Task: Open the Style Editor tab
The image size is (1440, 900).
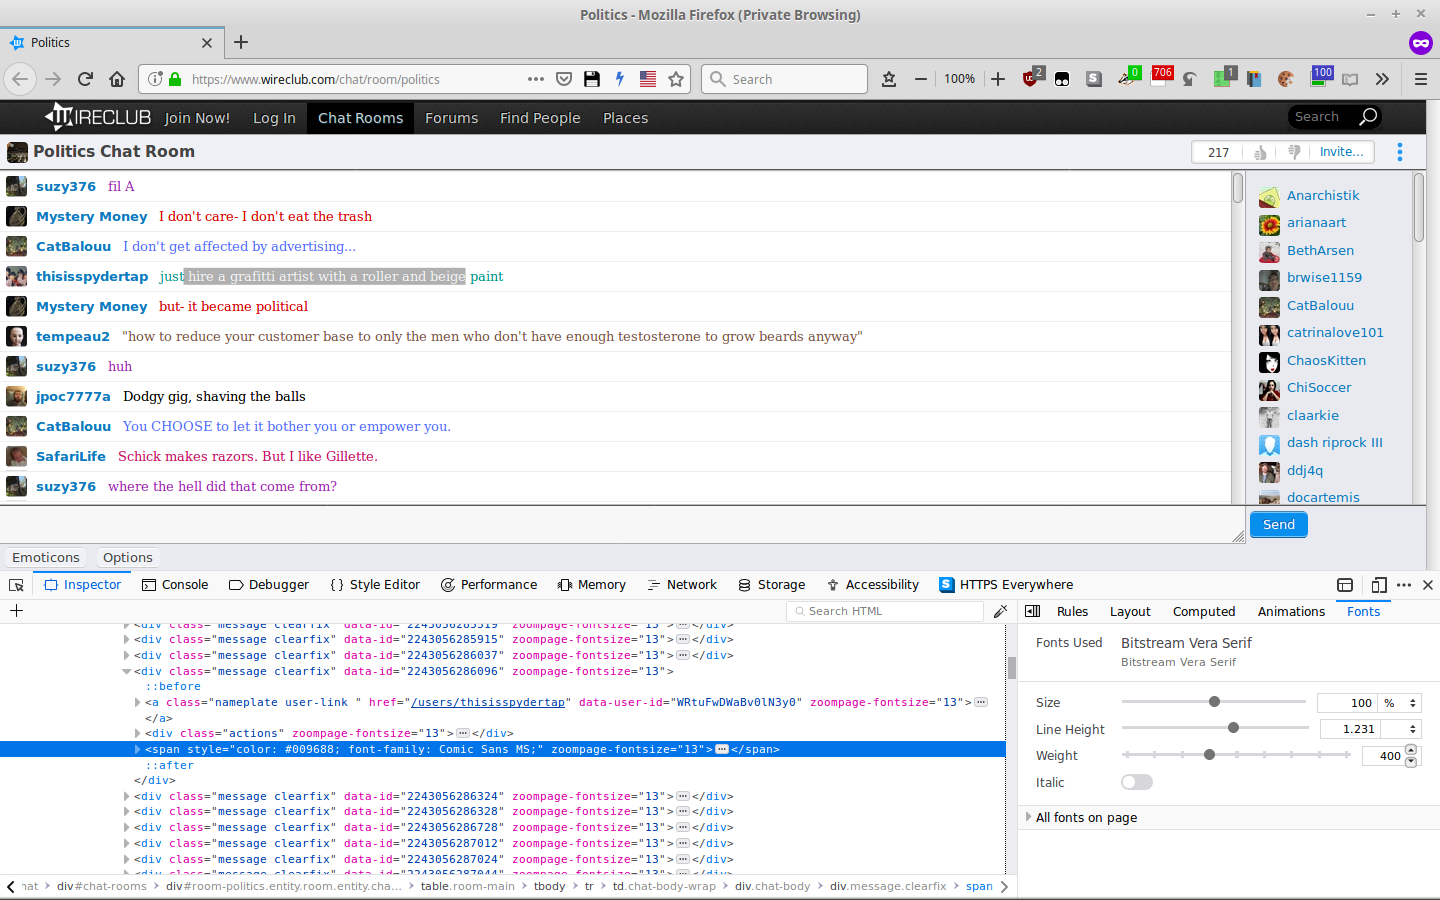Action: pos(375,585)
